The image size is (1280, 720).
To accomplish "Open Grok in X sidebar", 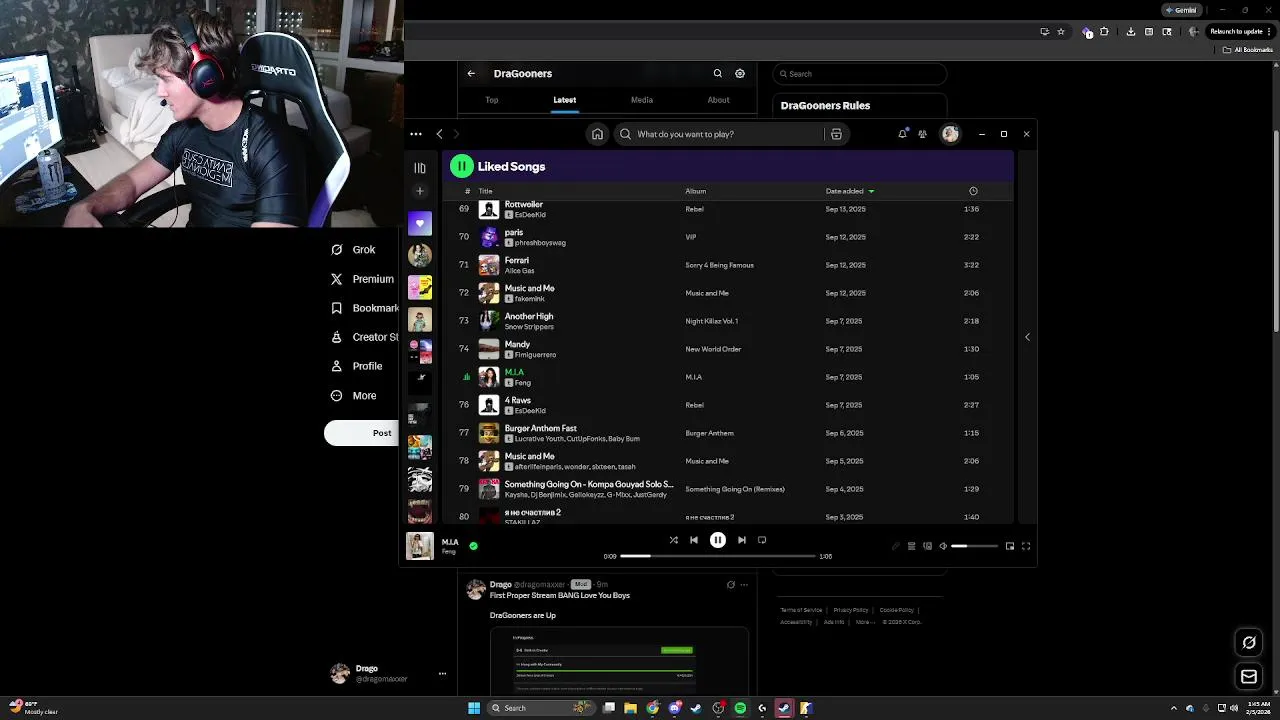I will click(x=353, y=250).
